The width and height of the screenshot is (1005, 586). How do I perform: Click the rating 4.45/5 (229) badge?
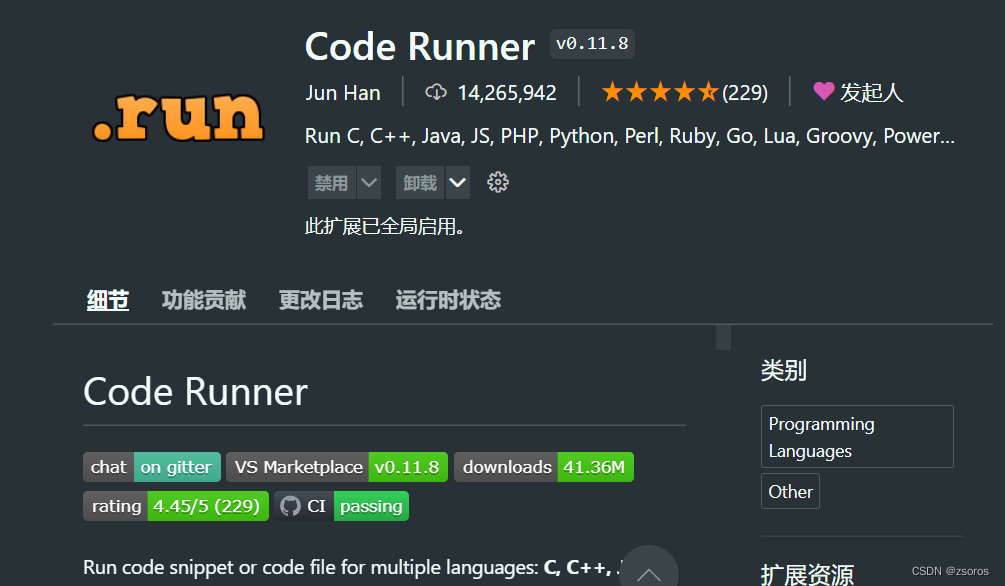tap(176, 506)
